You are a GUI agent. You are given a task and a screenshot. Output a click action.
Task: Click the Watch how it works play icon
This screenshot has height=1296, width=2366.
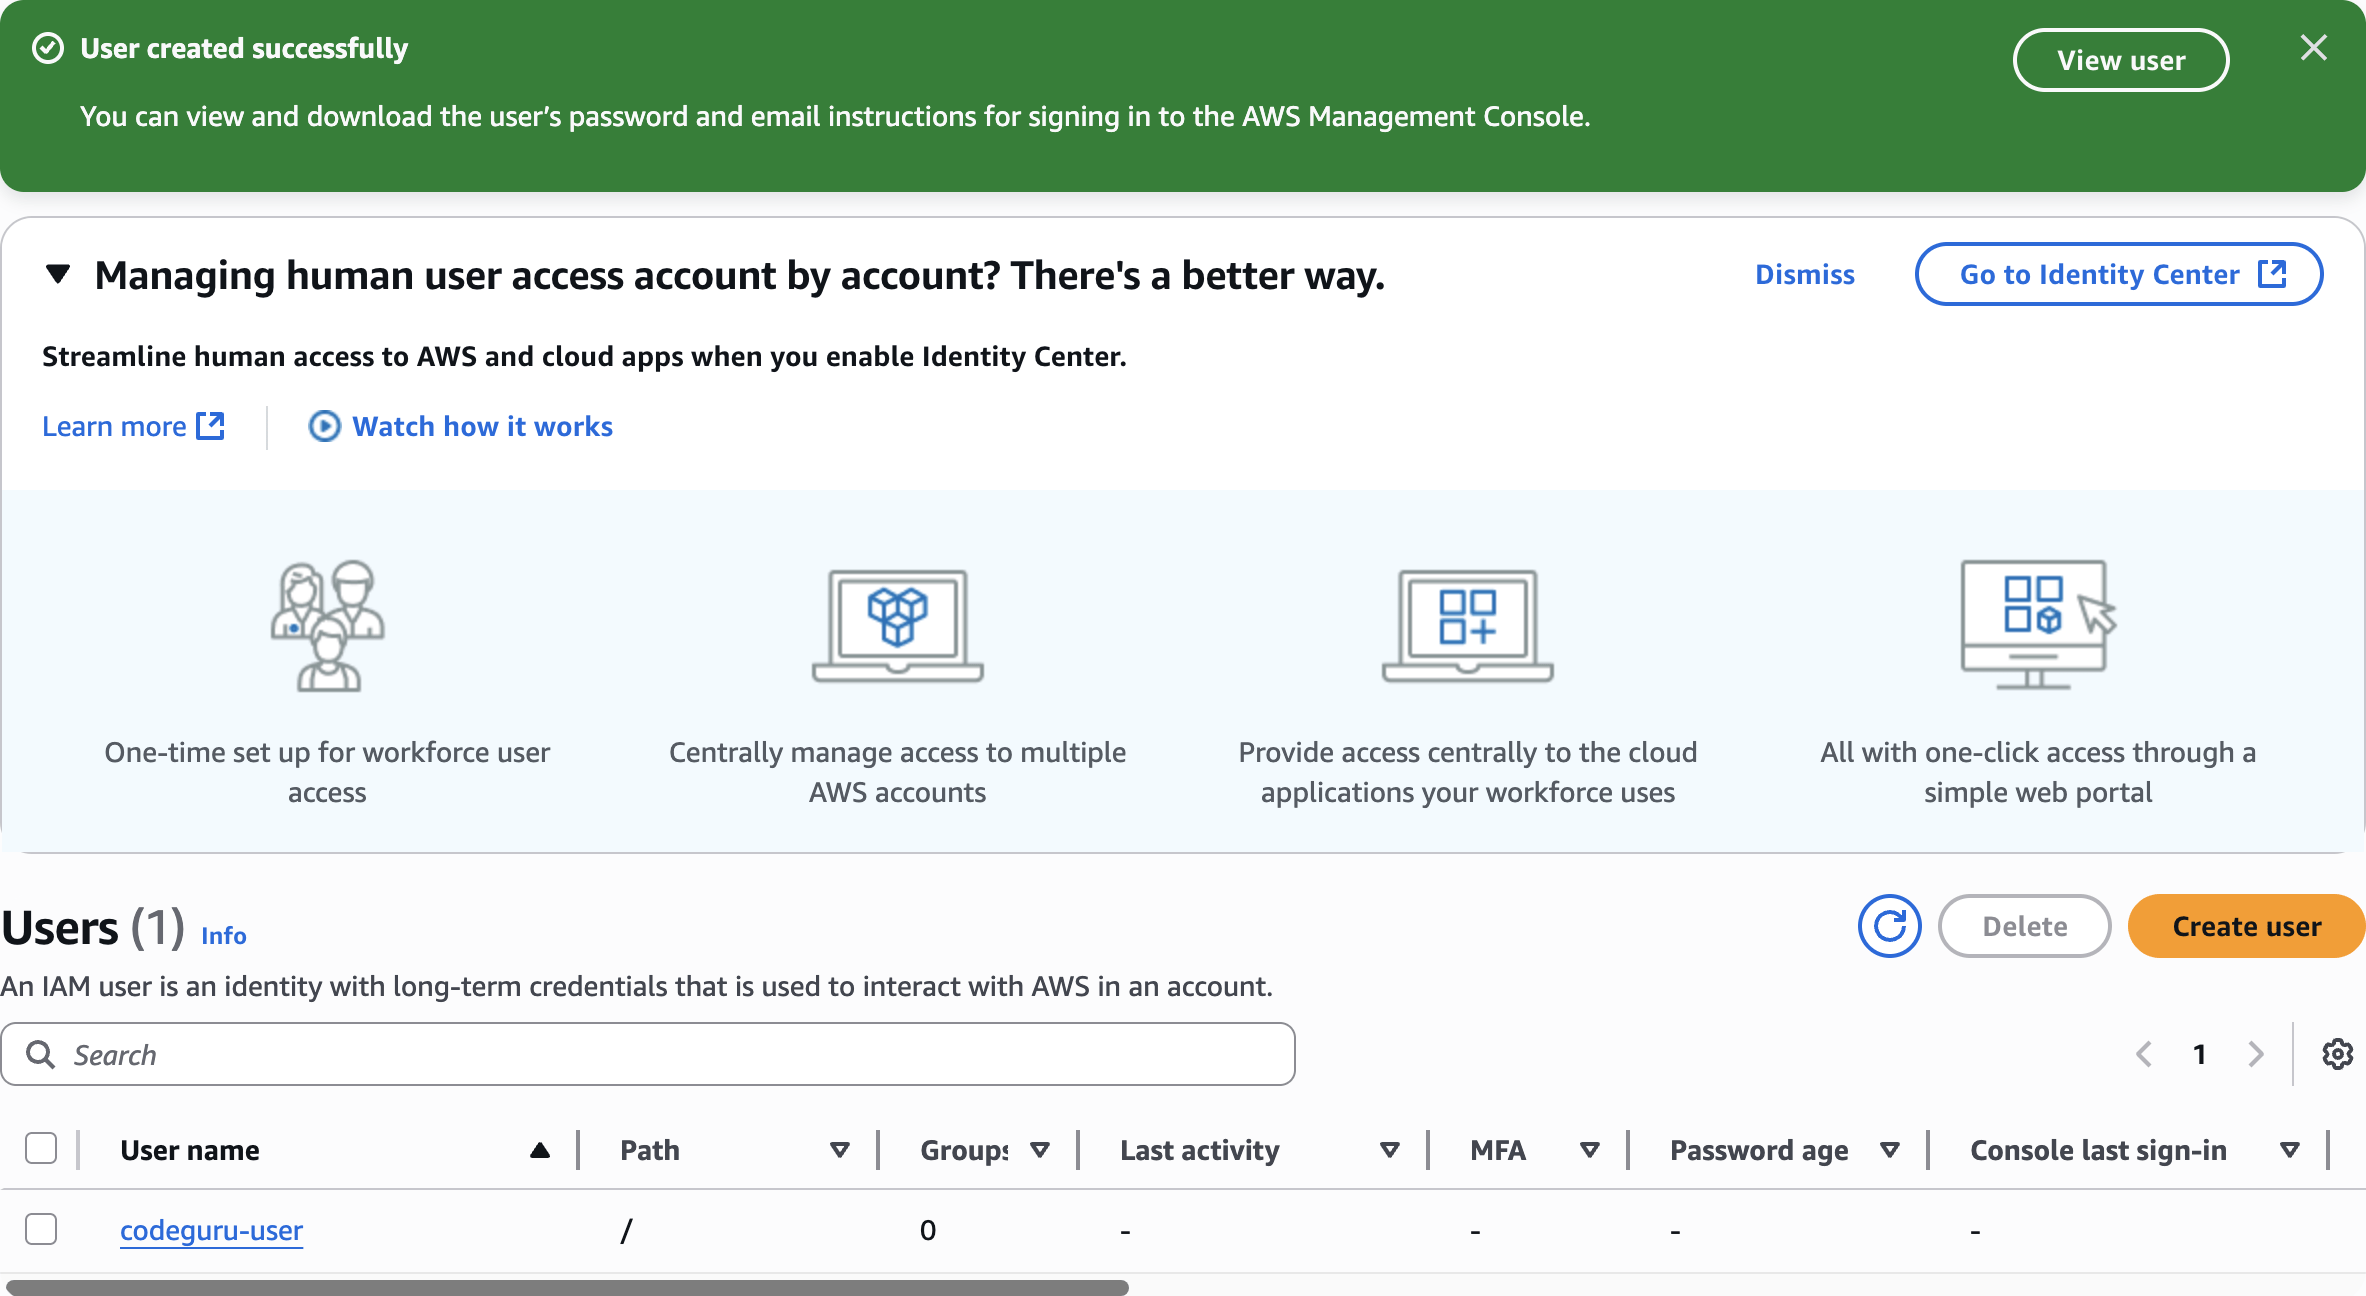[324, 426]
